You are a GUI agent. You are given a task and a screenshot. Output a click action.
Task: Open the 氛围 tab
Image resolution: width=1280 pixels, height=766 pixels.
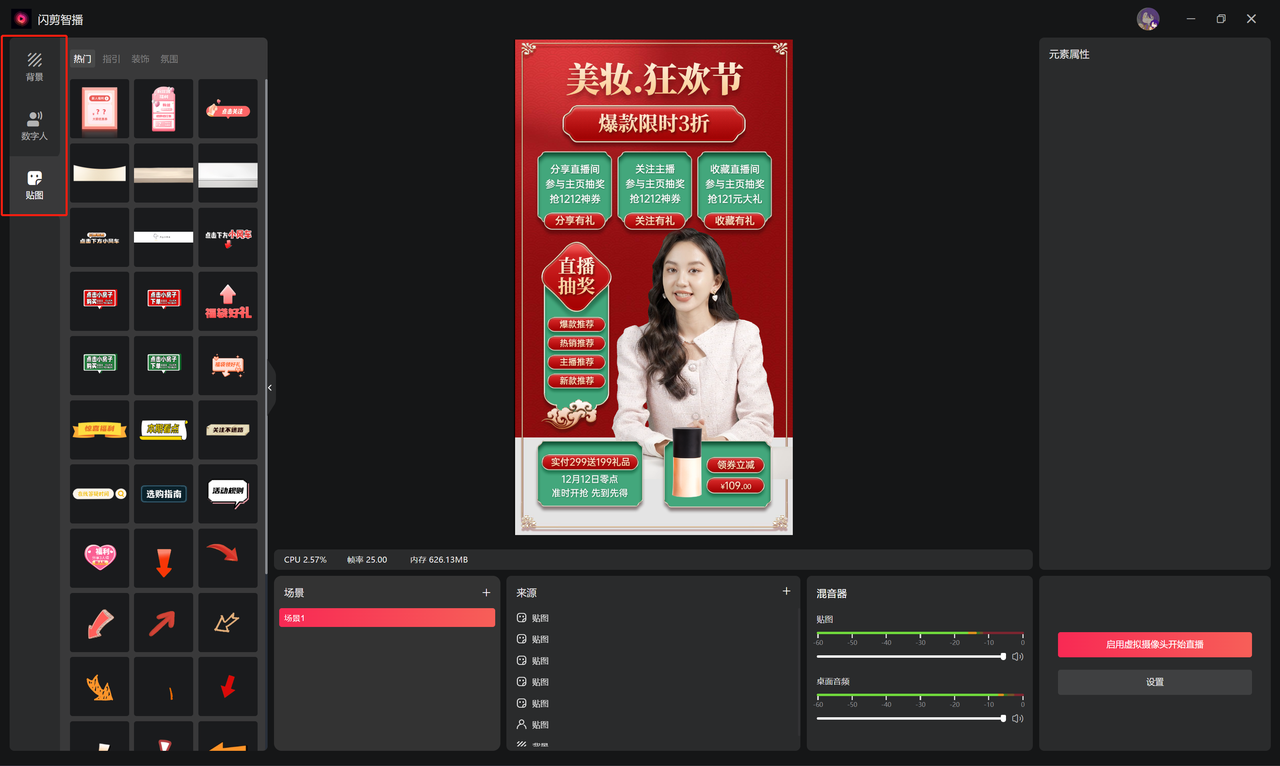coord(168,58)
